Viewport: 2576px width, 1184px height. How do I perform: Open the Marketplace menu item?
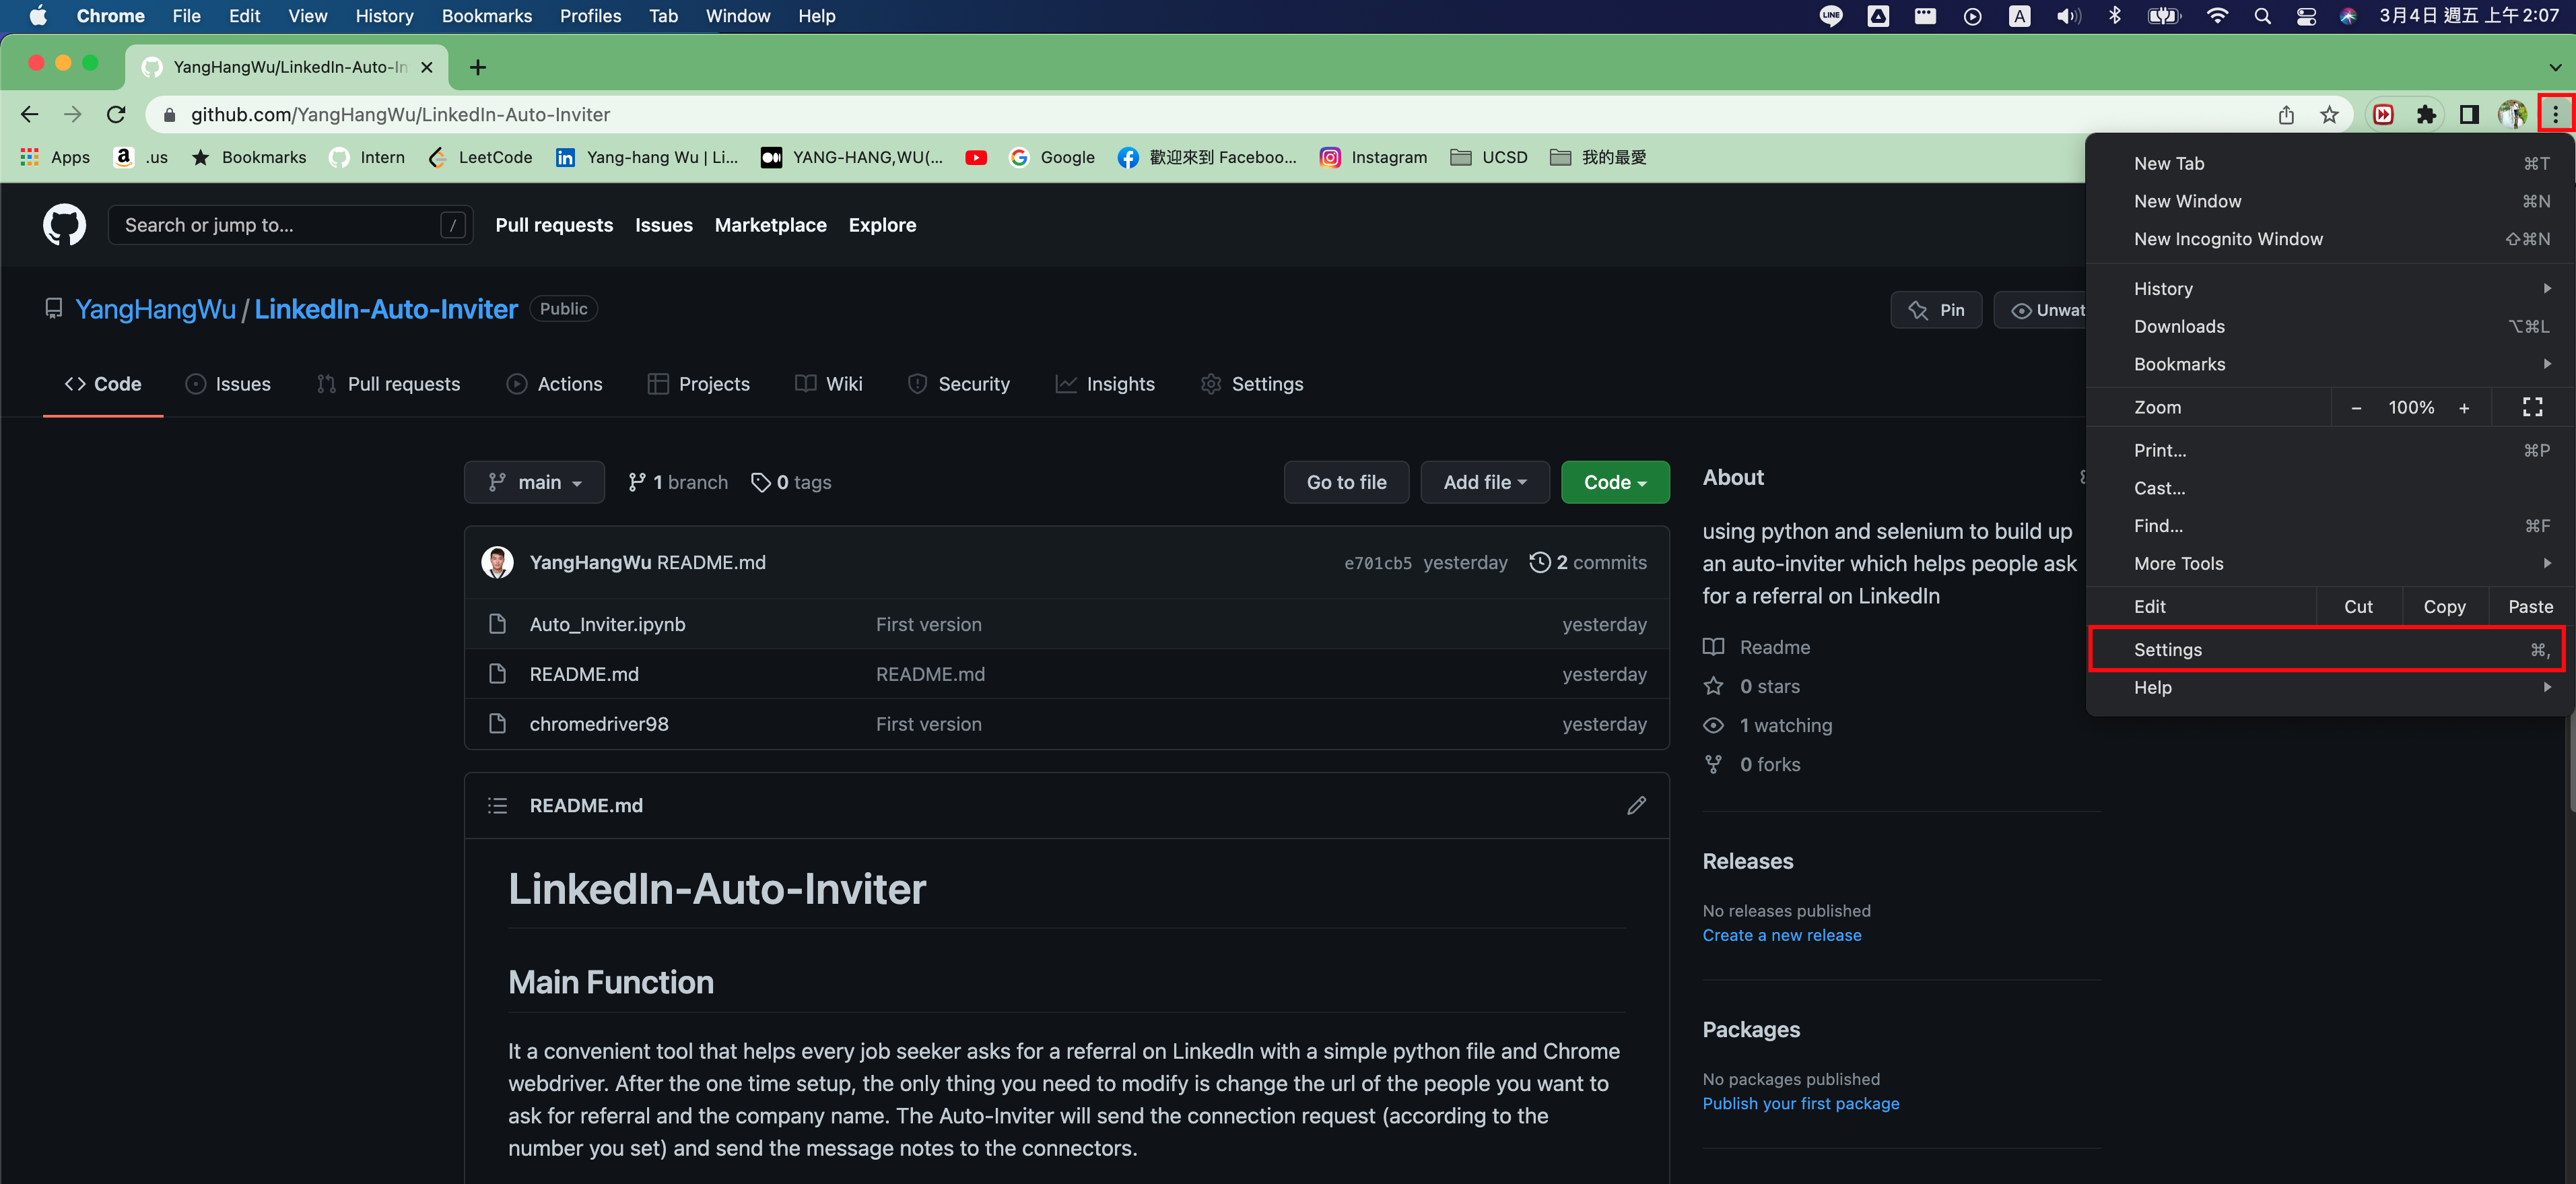click(x=770, y=225)
